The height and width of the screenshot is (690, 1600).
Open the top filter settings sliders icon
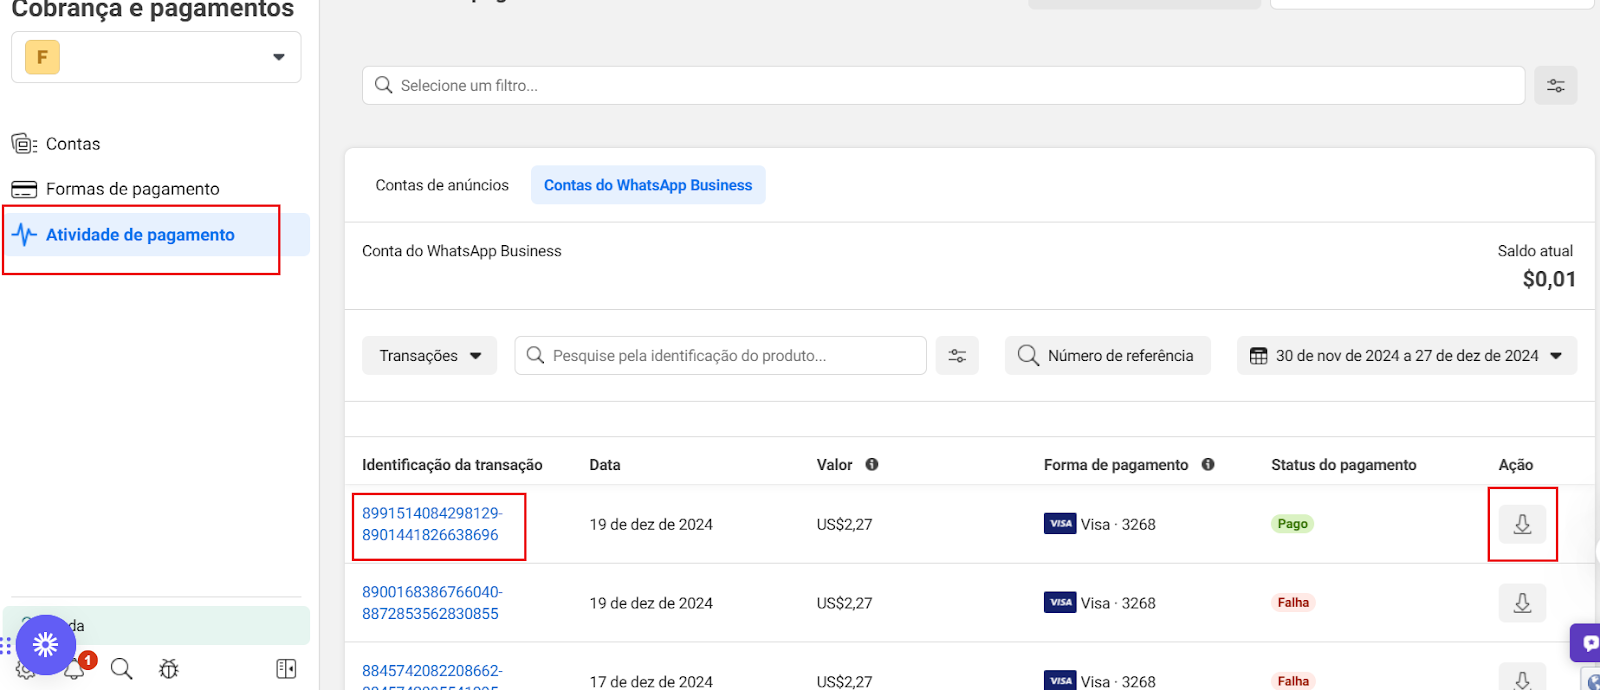1555,86
